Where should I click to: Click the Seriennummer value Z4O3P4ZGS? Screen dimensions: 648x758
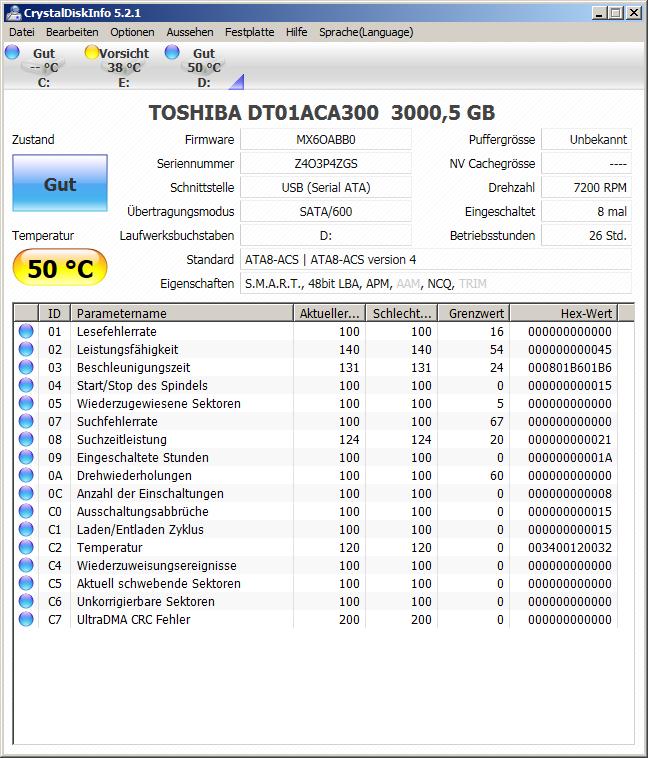click(326, 163)
